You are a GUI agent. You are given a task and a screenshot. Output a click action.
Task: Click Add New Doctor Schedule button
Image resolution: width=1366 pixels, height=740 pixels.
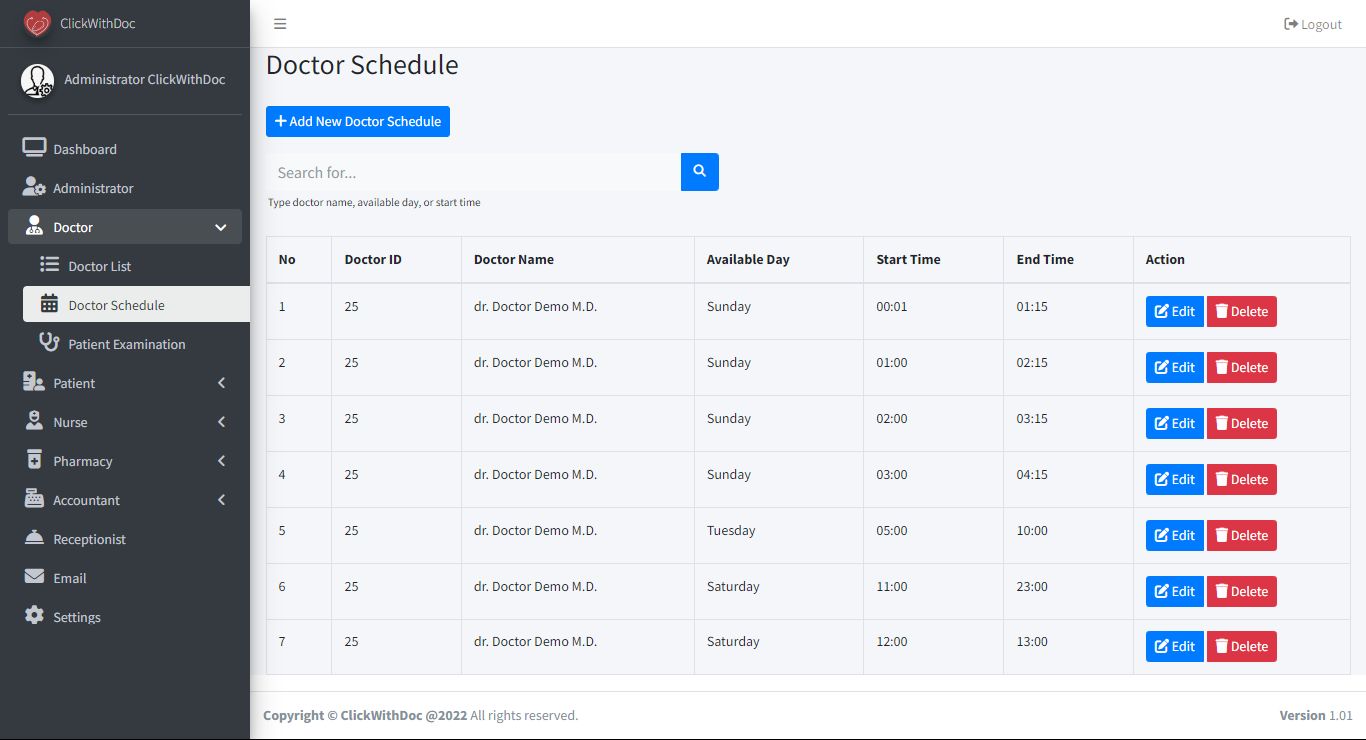(x=358, y=121)
